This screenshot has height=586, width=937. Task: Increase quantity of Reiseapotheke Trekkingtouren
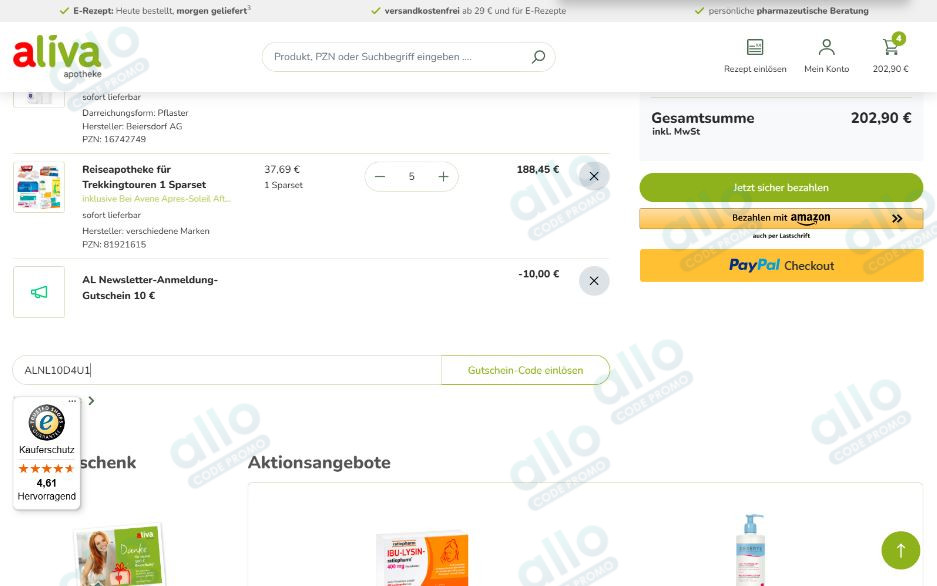pyautogui.click(x=443, y=176)
